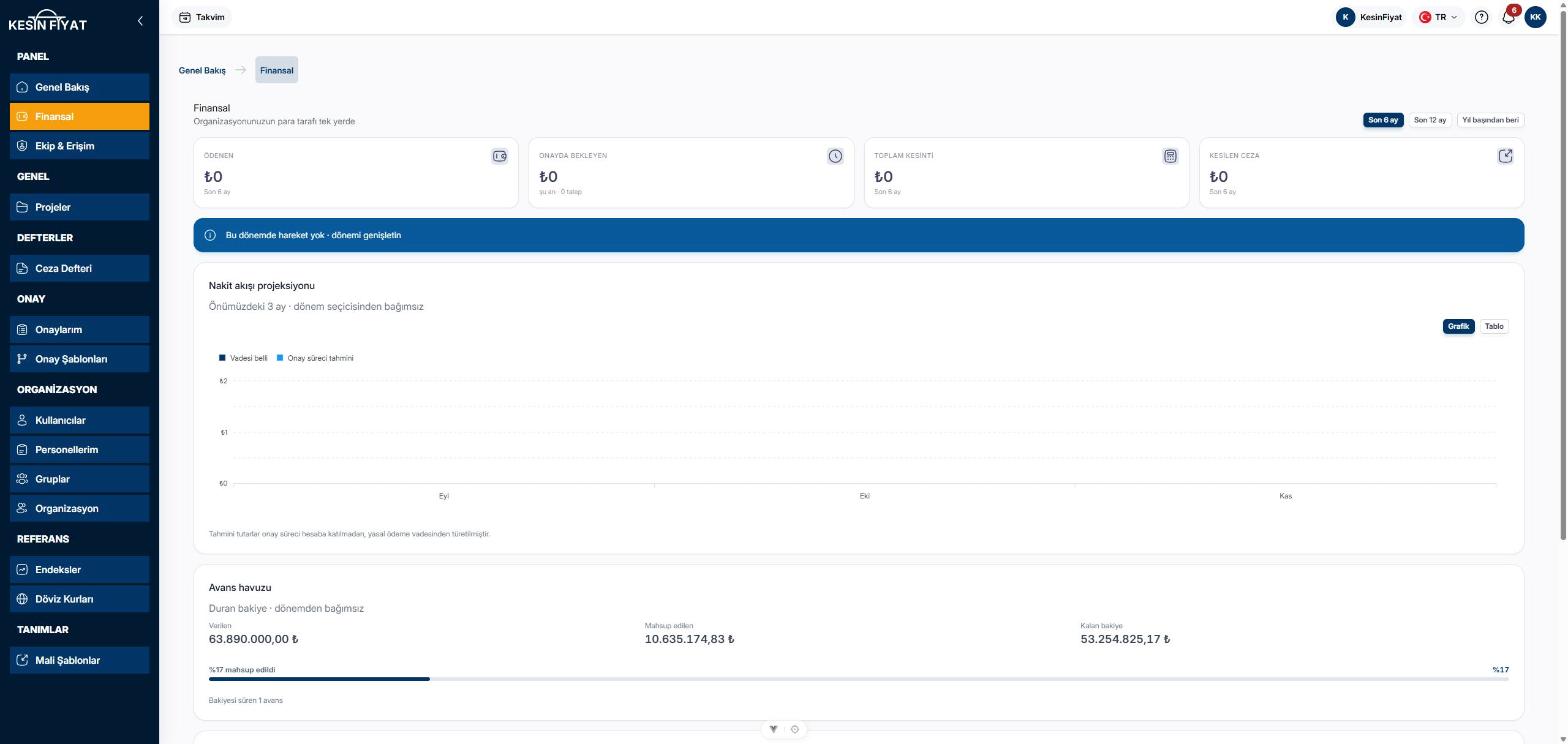Click the calculator icon on Toplam Kesinti card
Viewport: 1568px width, 744px height.
pyautogui.click(x=1170, y=156)
